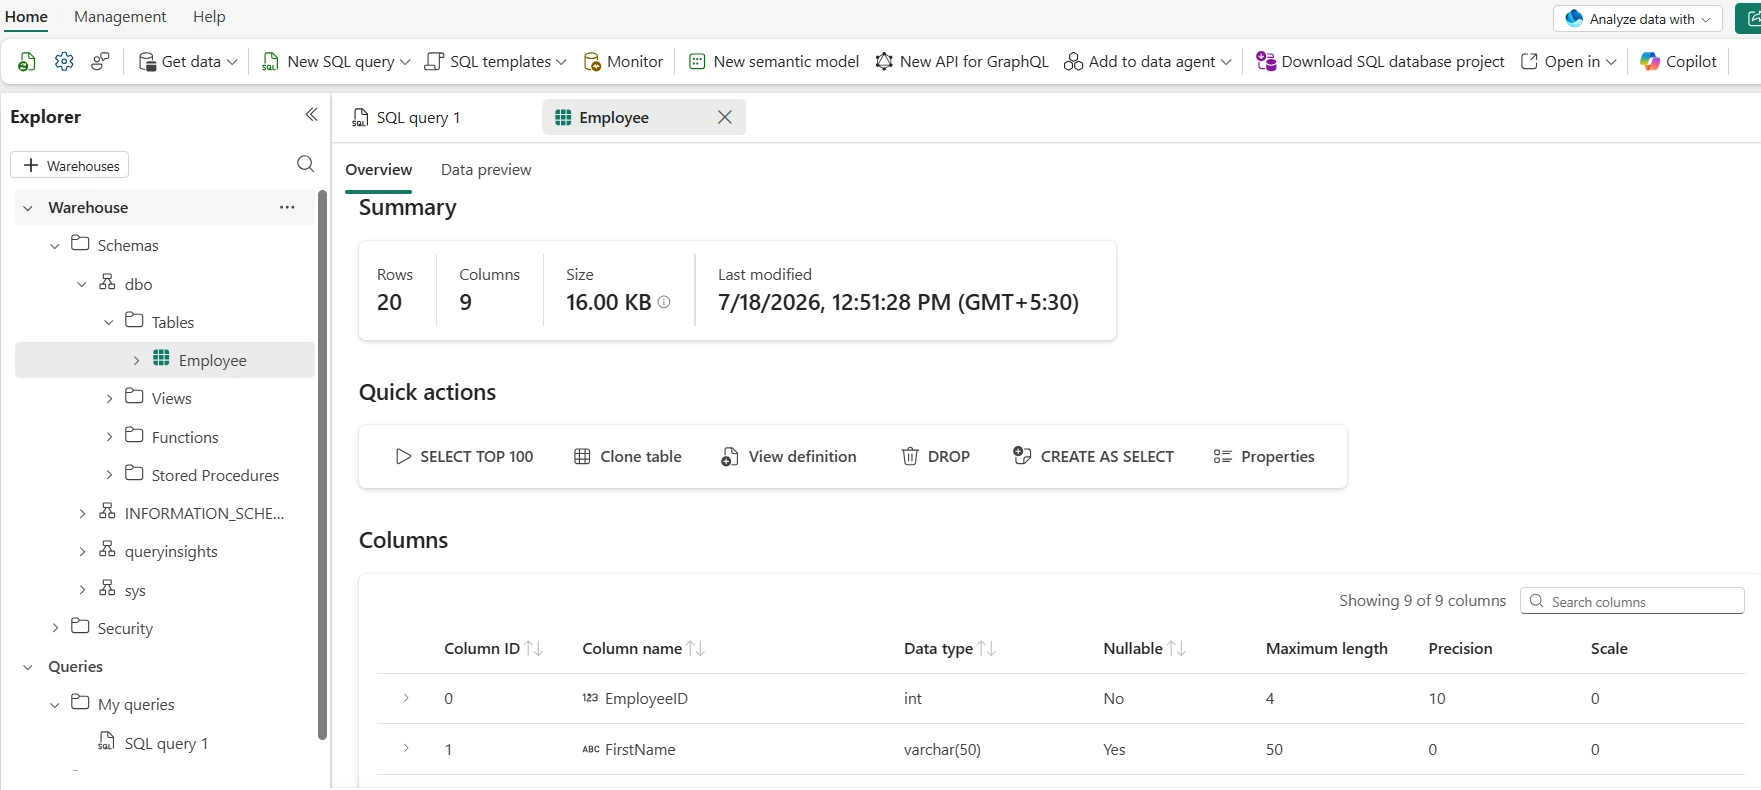The height and width of the screenshot is (790, 1761).
Task: Click Download SQL database project
Action: [1380, 61]
